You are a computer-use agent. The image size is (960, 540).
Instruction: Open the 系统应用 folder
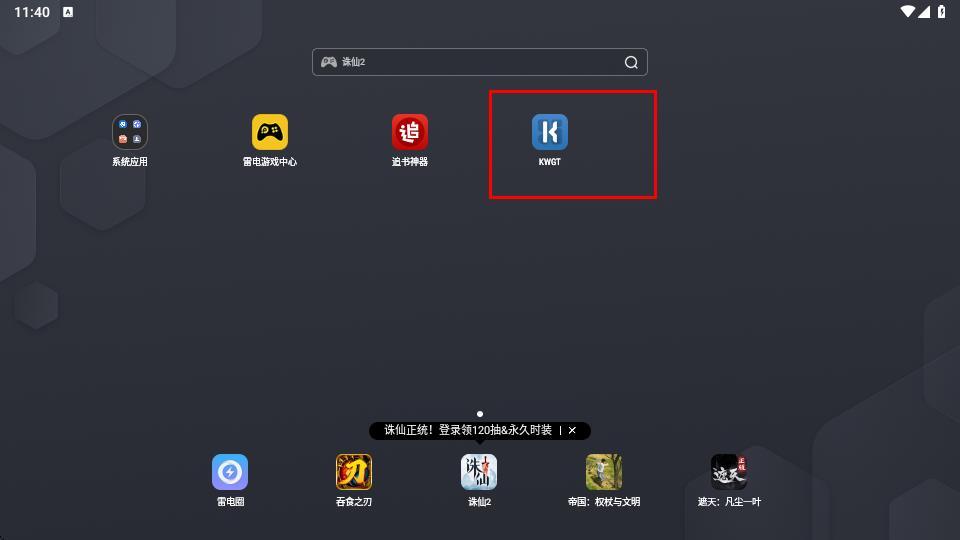click(x=130, y=132)
